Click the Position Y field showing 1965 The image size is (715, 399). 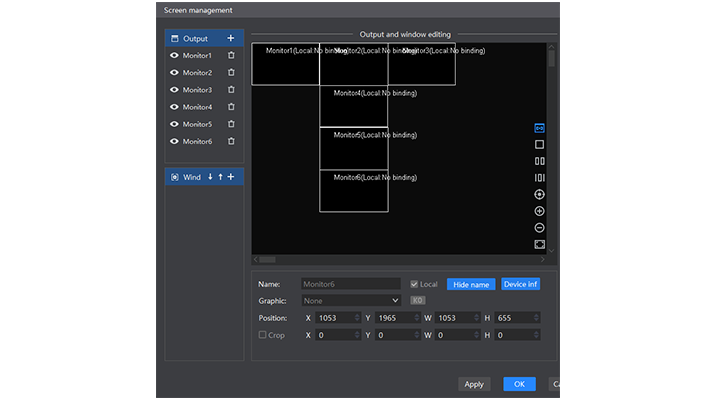398,318
